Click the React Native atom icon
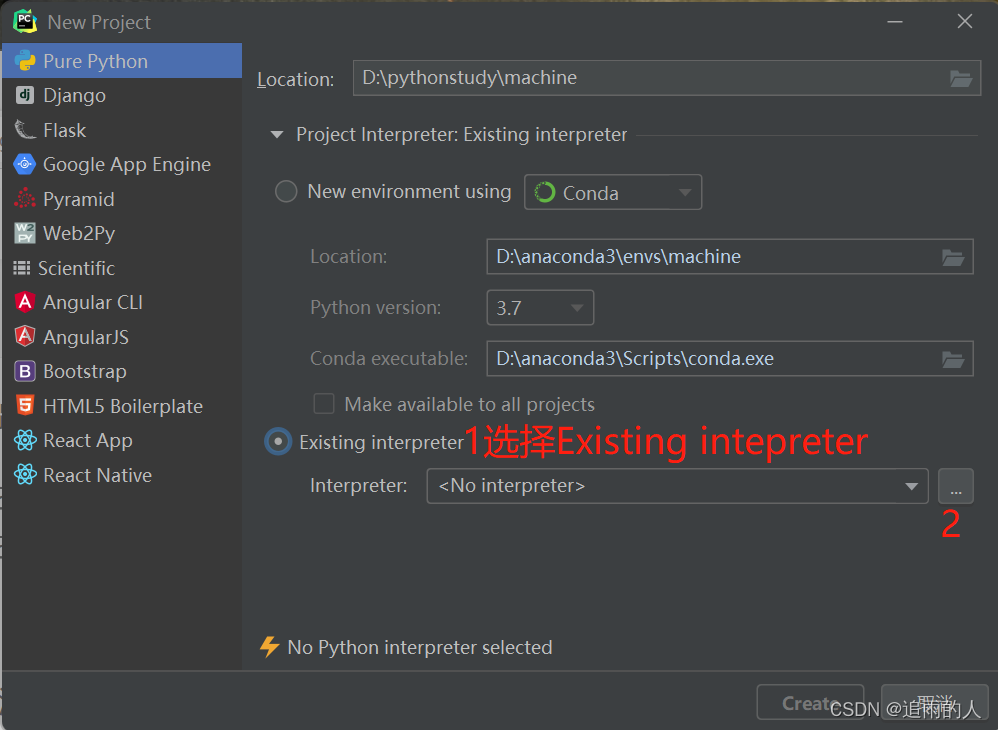This screenshot has width=998, height=730. (x=25, y=475)
